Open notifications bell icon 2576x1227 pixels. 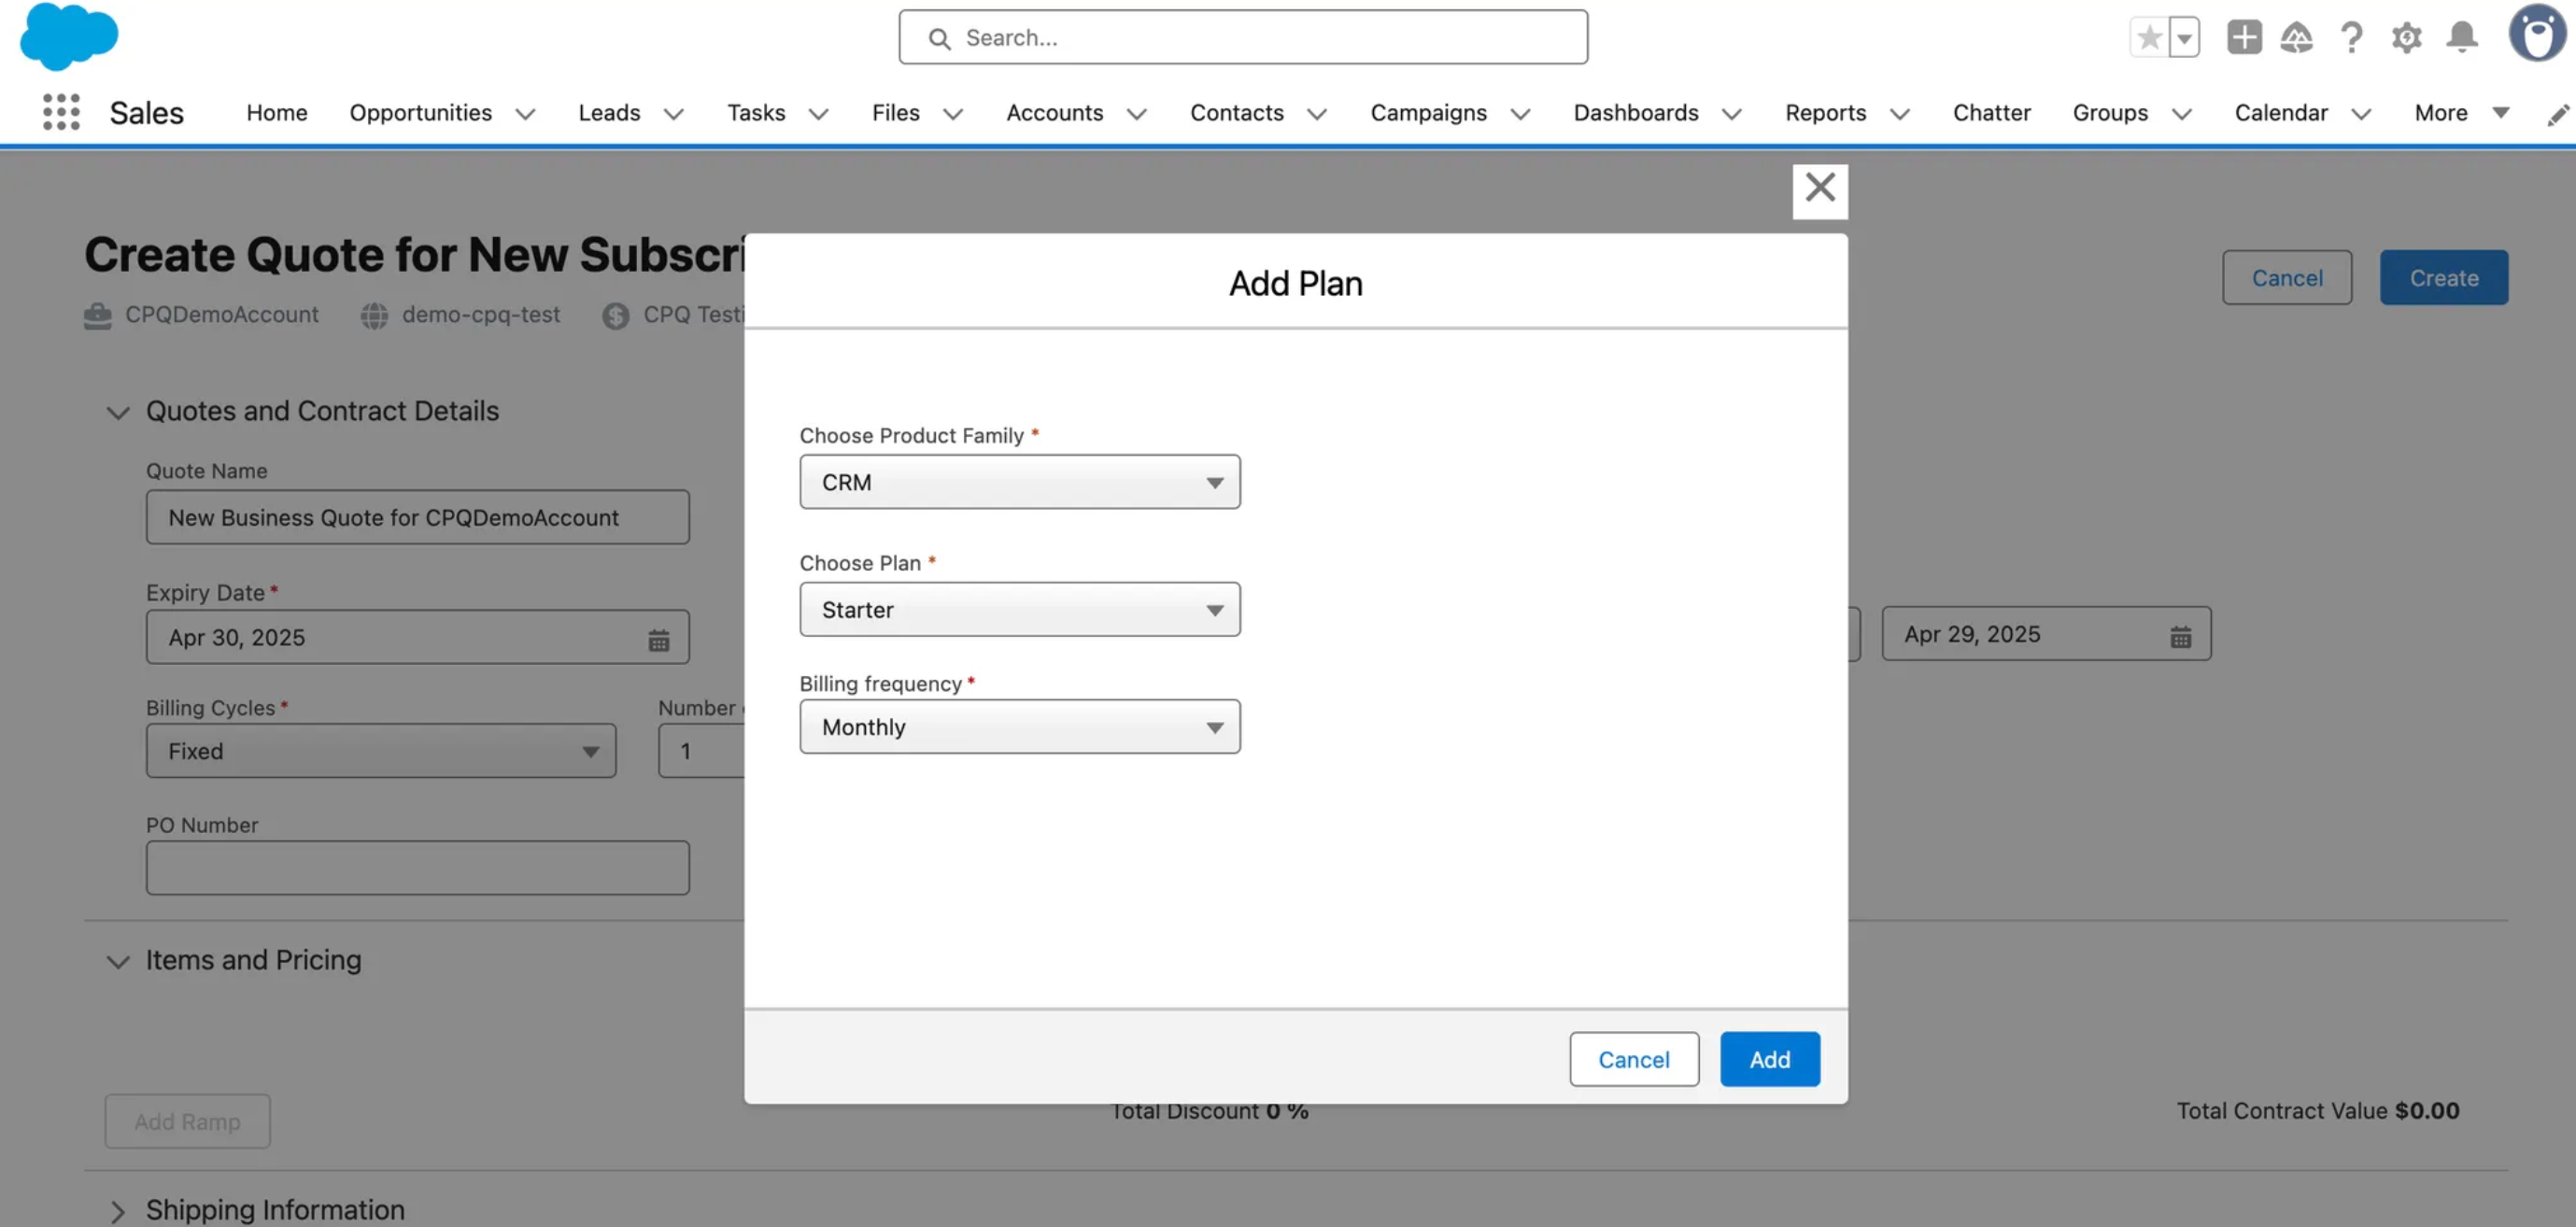point(2461,37)
